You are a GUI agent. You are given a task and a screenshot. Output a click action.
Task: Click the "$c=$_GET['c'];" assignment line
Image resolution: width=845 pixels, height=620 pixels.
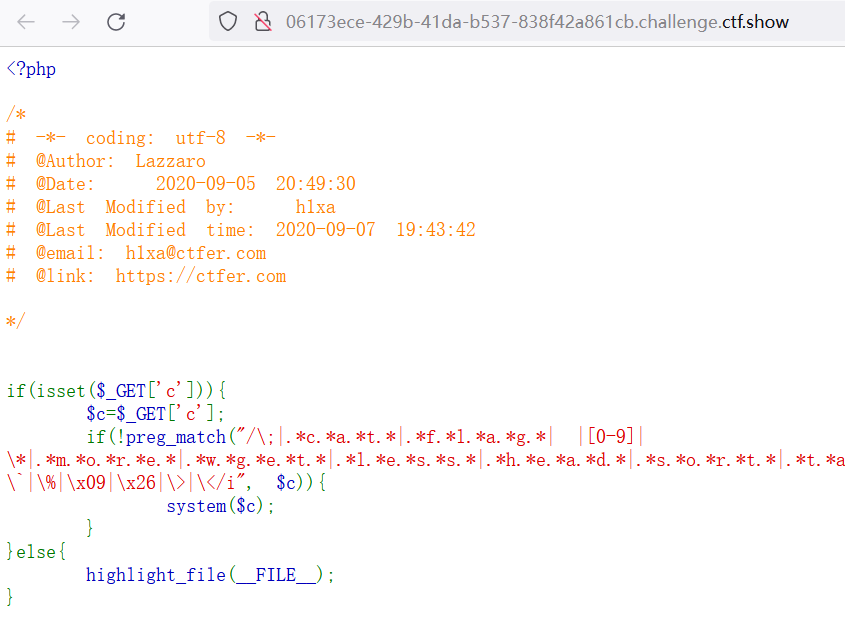pyautogui.click(x=155, y=414)
